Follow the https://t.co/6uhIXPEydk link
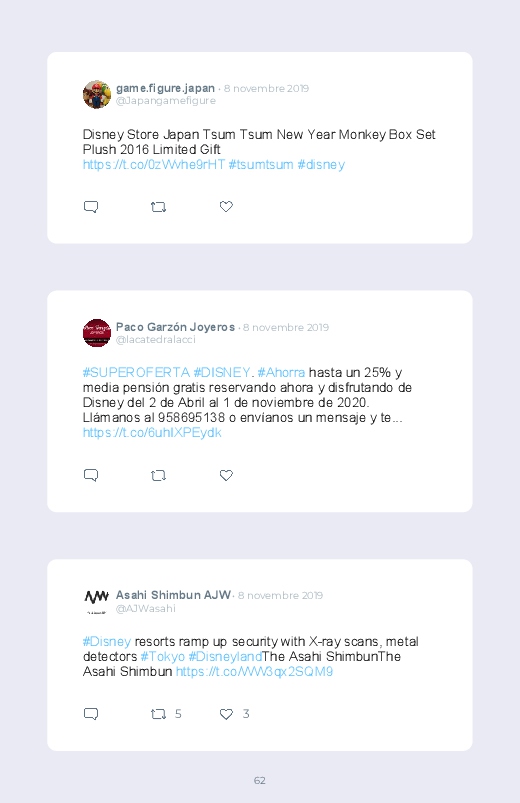Image resolution: width=520 pixels, height=803 pixels. point(152,433)
